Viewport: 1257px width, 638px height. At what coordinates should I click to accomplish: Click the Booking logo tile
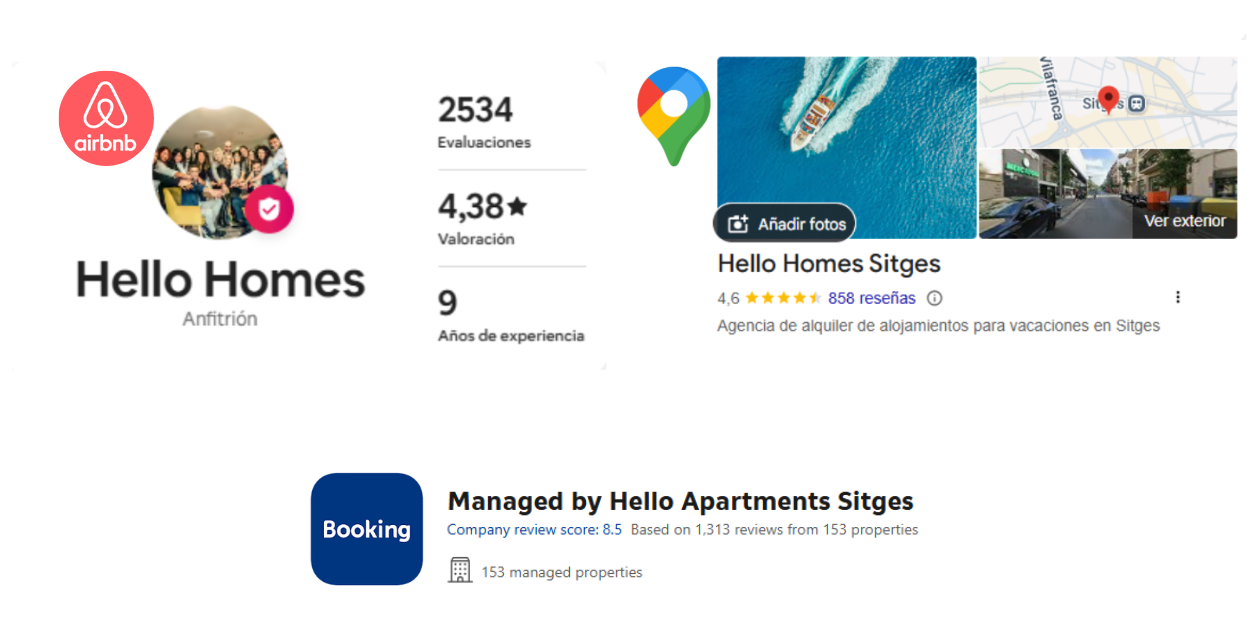(x=367, y=529)
